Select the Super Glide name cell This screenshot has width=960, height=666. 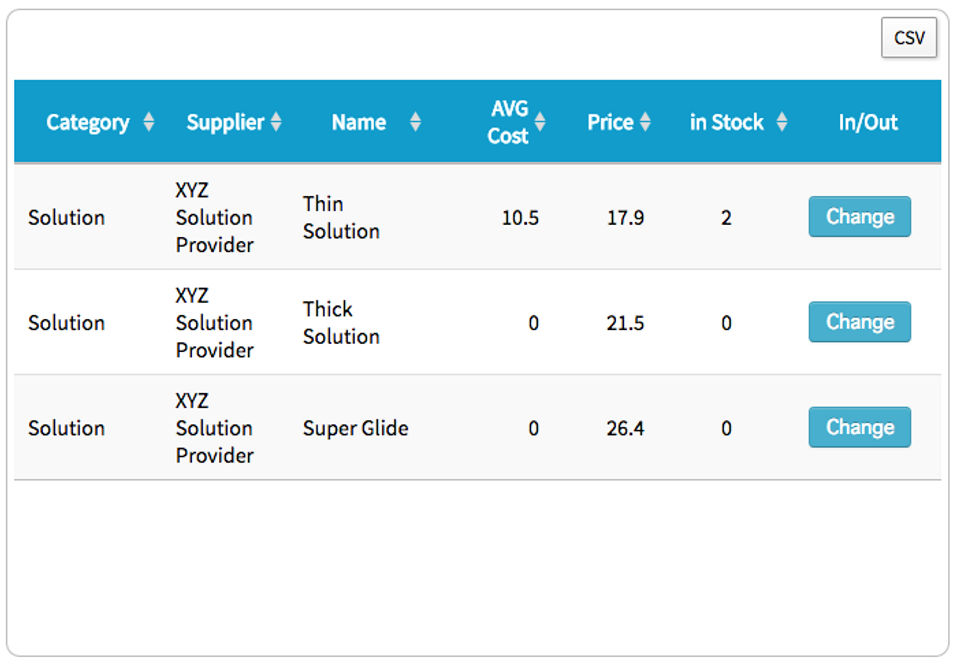pyautogui.click(x=356, y=428)
